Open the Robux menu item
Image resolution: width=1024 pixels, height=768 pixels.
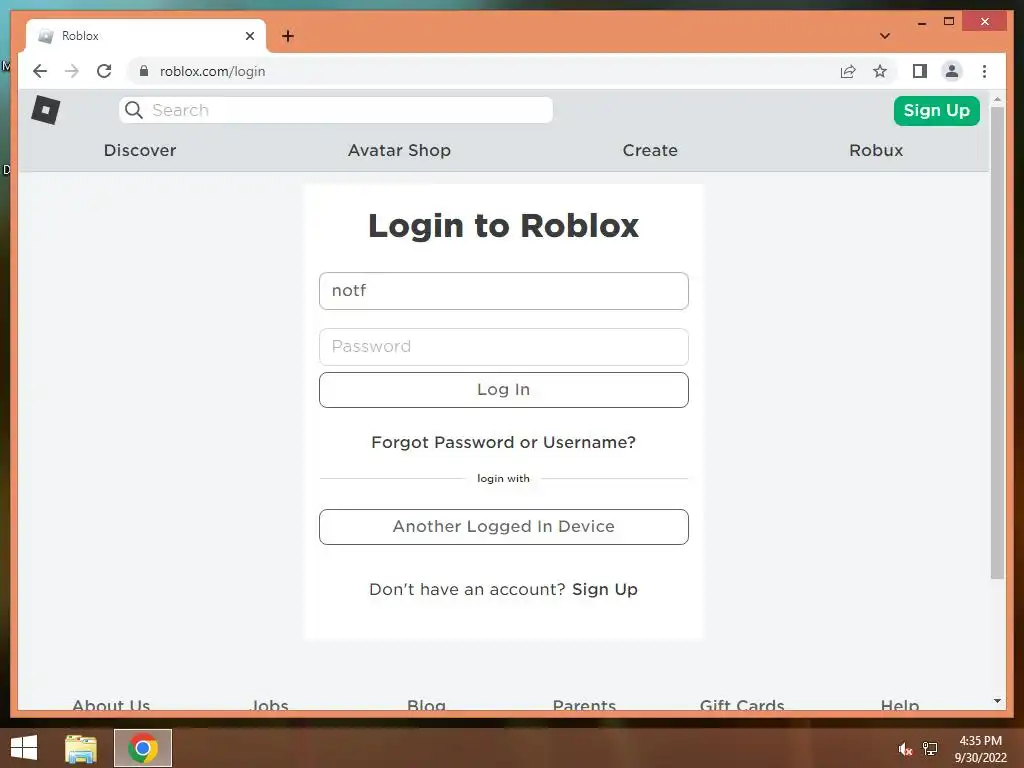point(876,150)
